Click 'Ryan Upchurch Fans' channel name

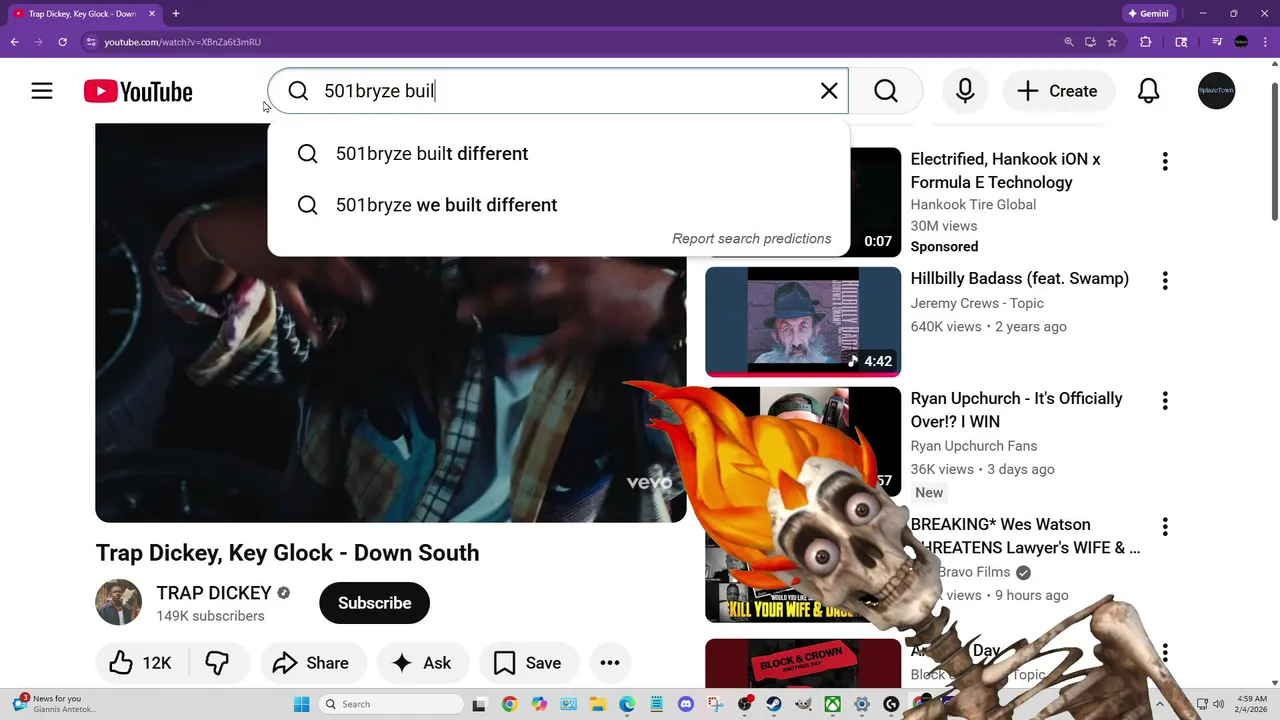[973, 446]
